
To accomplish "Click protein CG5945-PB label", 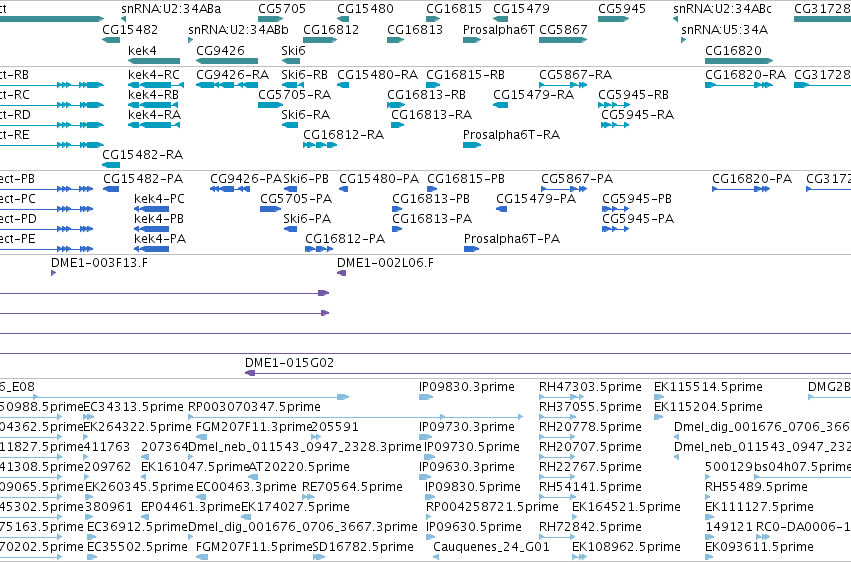I will [x=637, y=199].
